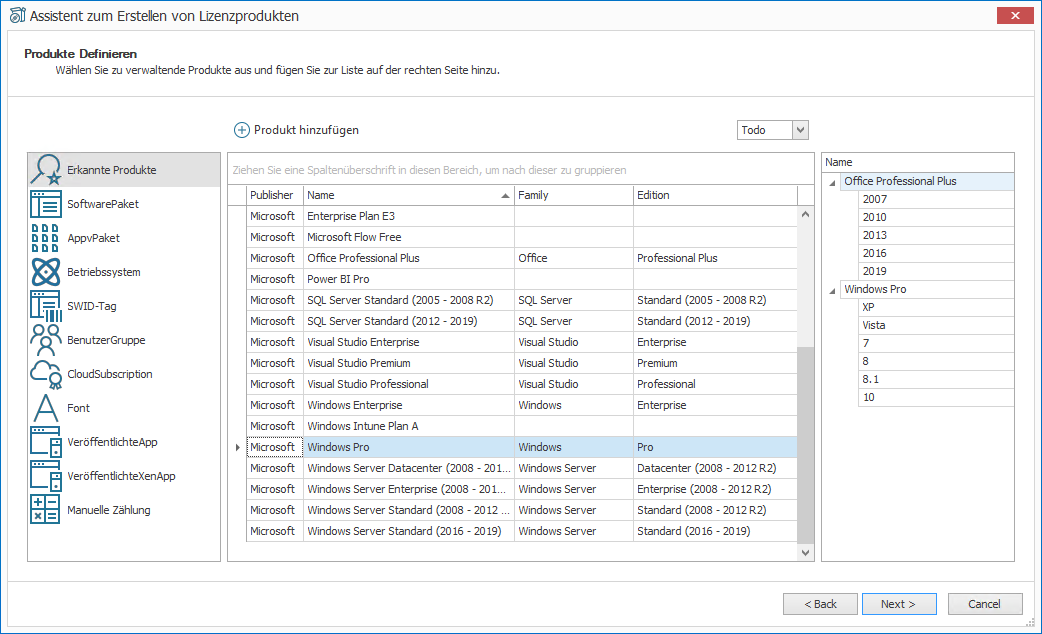
Task: Select the Microsoft Flow Free row
Action: pyautogui.click(x=522, y=237)
